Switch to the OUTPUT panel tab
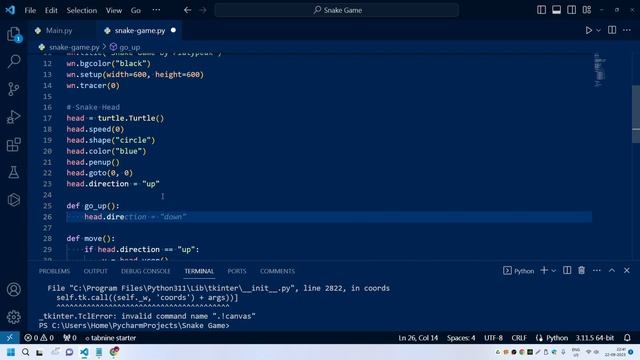This screenshot has width=640, height=360. coord(96,271)
